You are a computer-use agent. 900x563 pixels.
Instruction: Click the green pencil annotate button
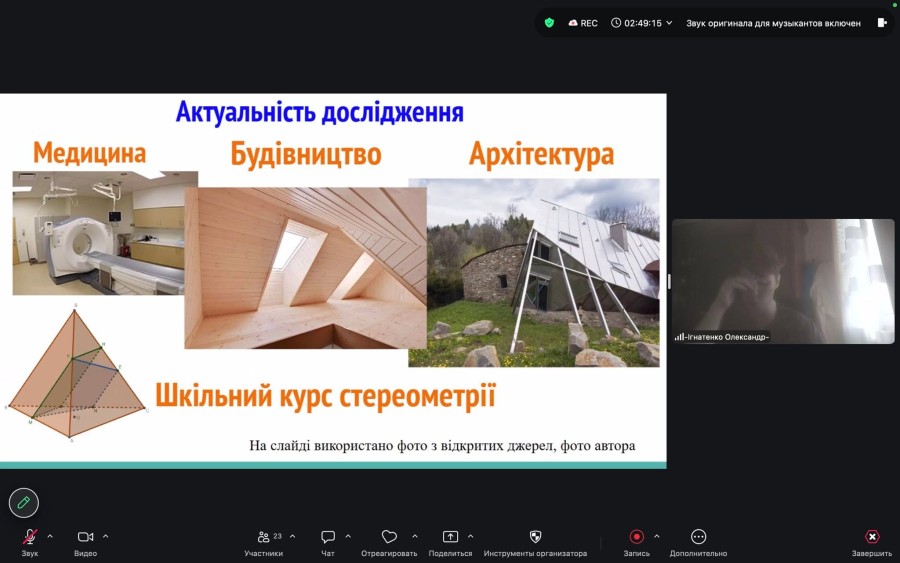tap(24, 503)
